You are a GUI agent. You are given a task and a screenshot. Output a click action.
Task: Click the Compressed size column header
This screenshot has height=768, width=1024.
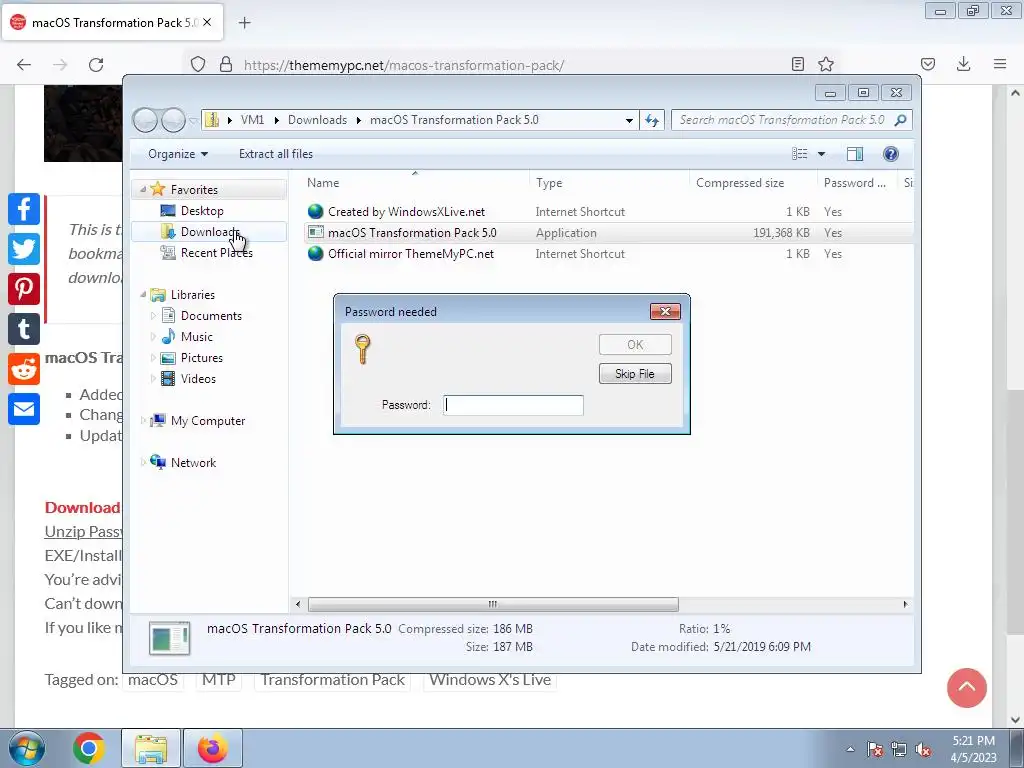pos(753,183)
